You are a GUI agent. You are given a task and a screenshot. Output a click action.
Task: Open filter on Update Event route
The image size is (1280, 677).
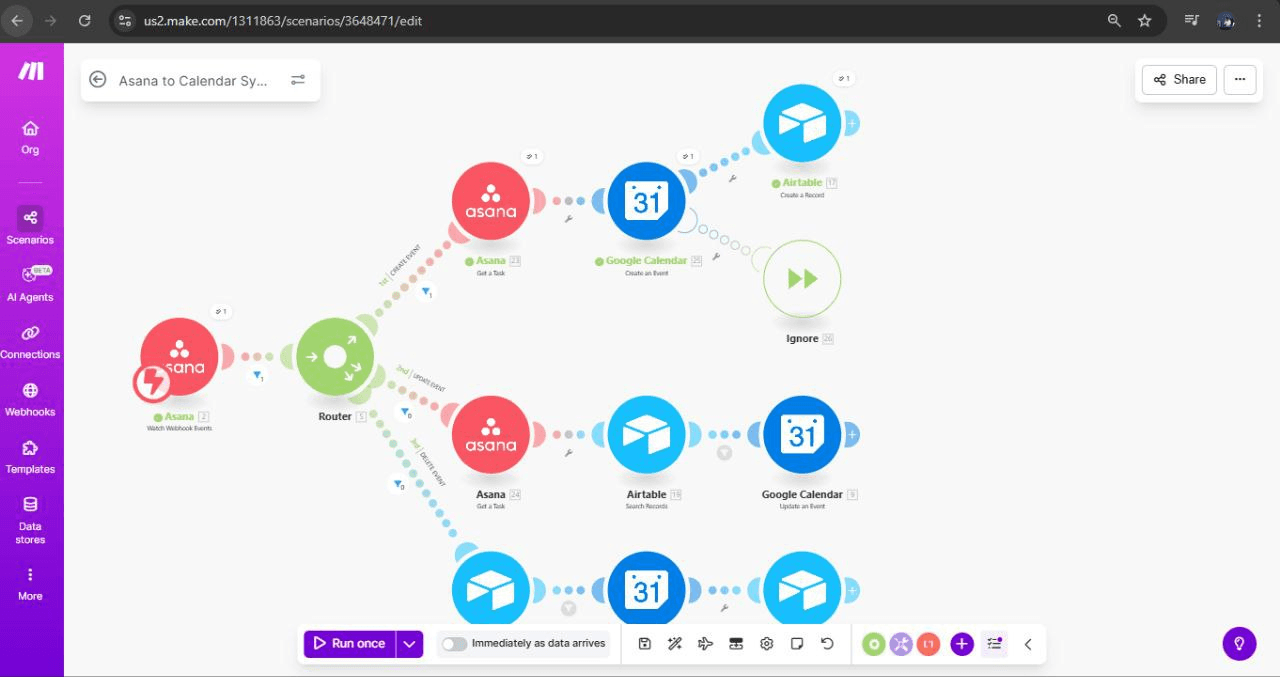point(403,412)
